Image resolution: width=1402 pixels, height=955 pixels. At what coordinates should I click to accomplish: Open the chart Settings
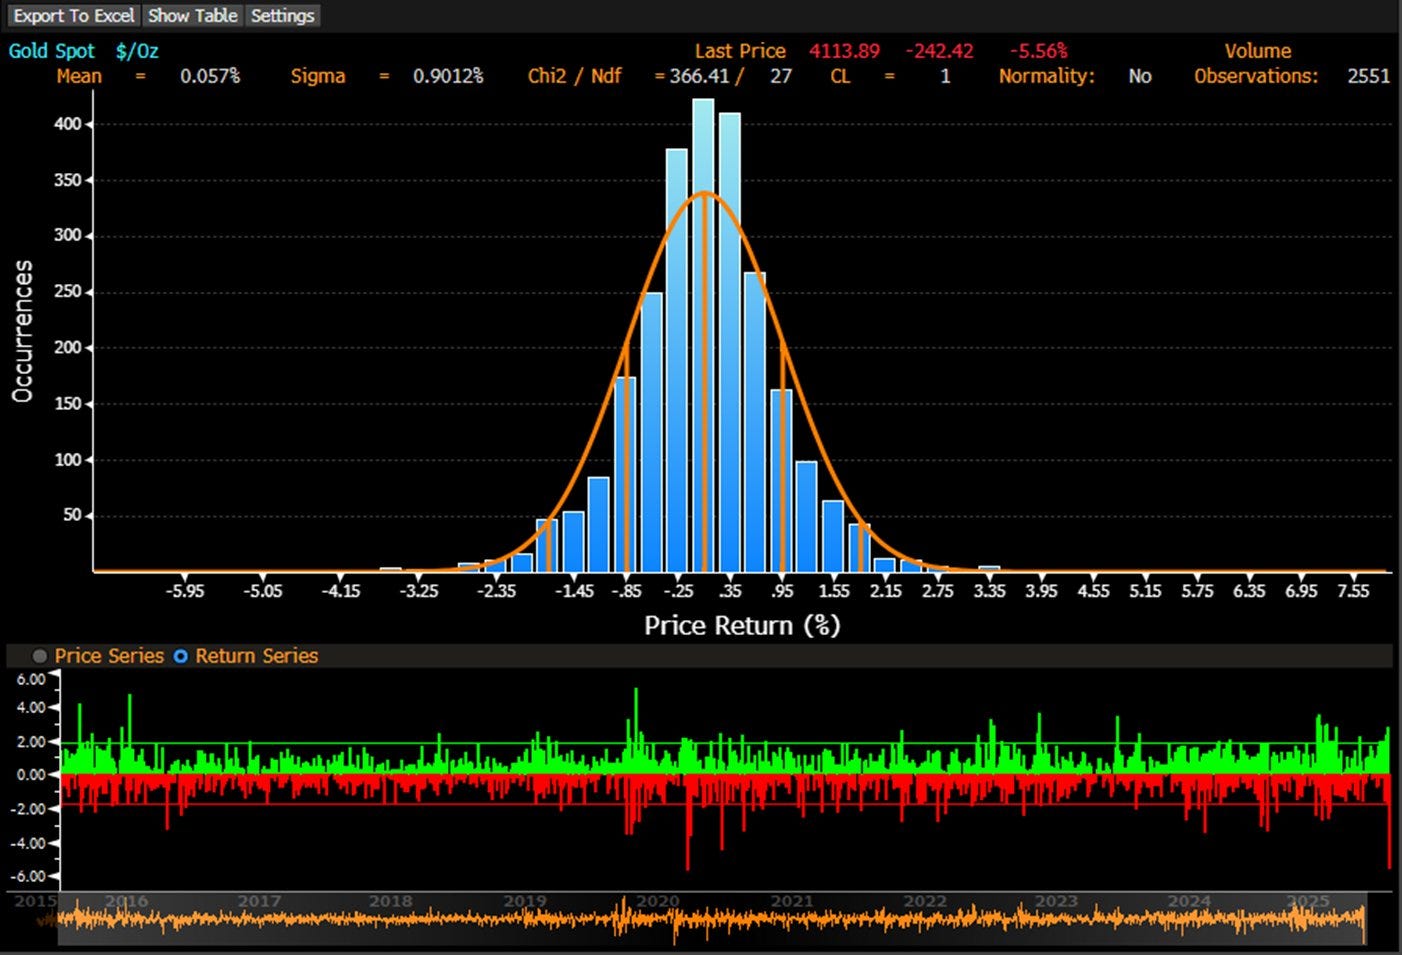point(282,16)
